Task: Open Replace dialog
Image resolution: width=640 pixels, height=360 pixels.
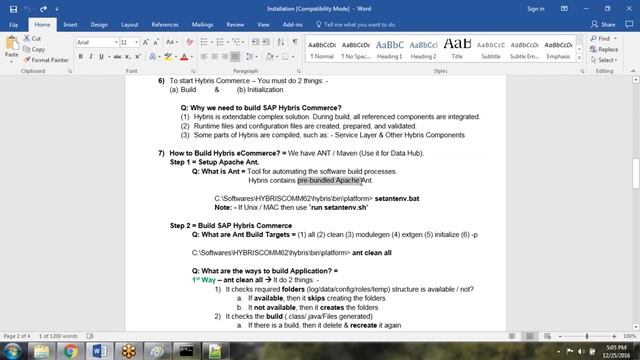Action: (x=604, y=49)
